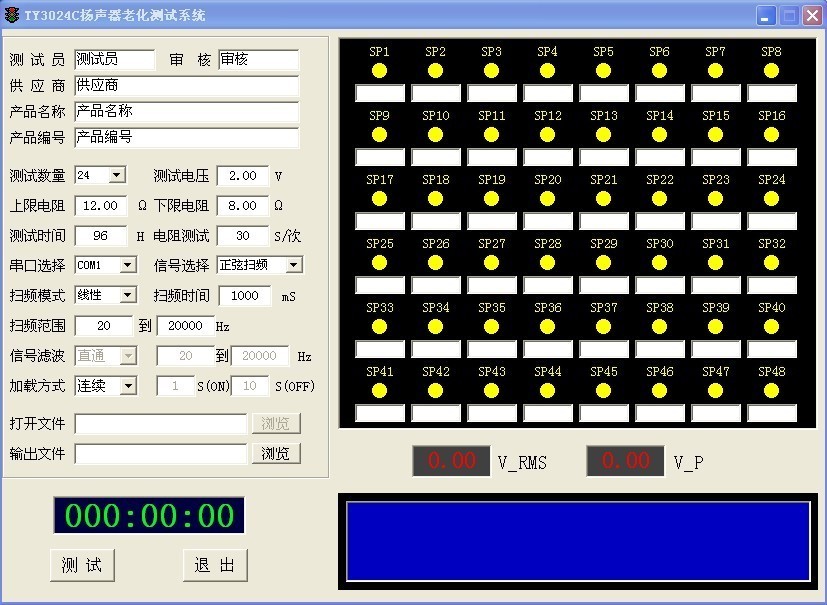Click the SP6 yellow indicator light
Screen dimensions: 827x605
659,71
